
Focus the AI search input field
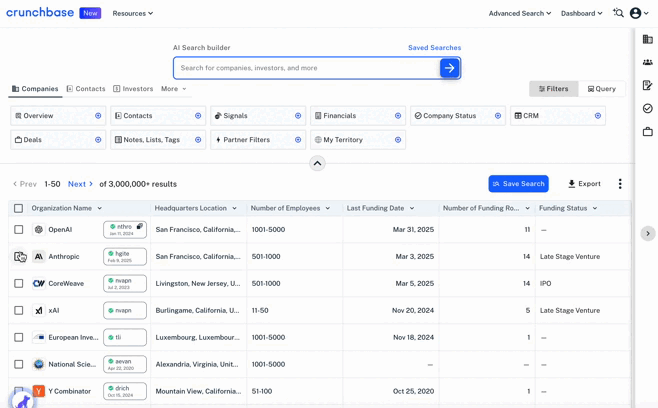point(306,68)
